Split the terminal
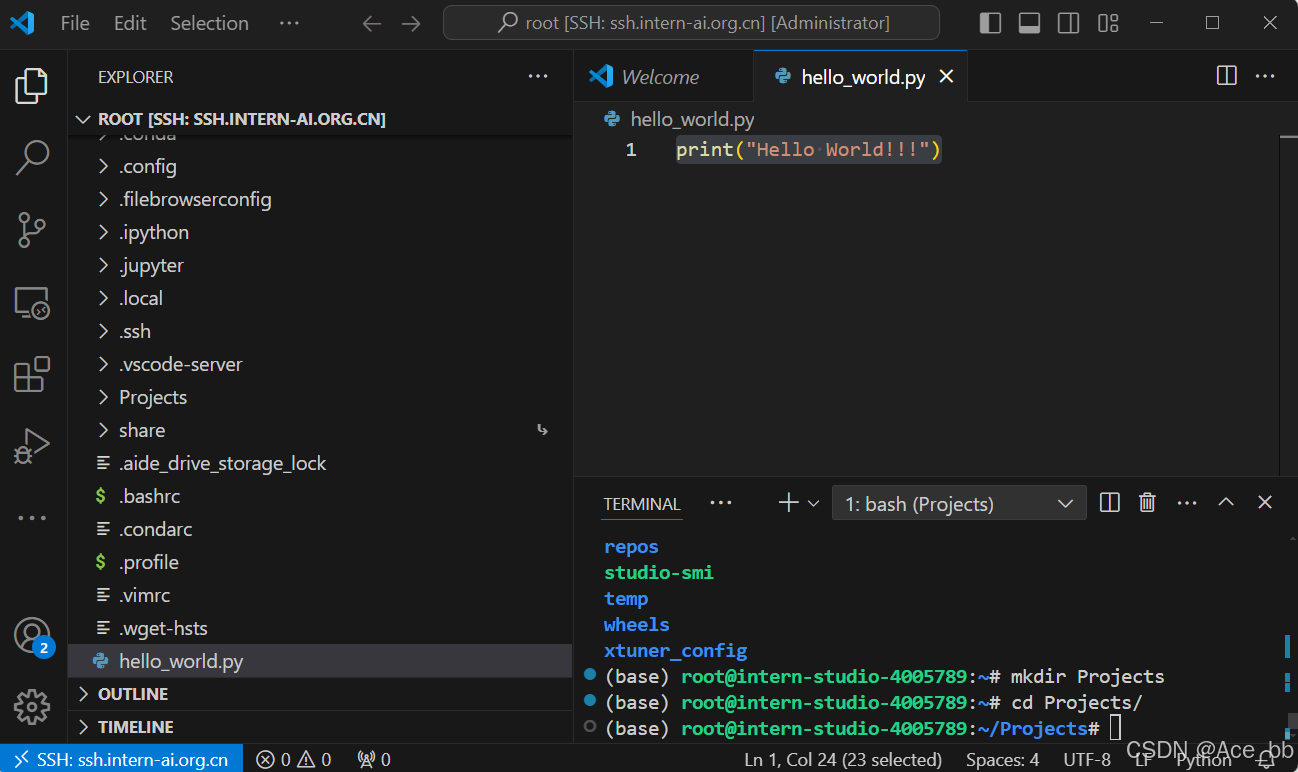Screen dimensions: 1298x772 pyautogui.click(x=1109, y=503)
